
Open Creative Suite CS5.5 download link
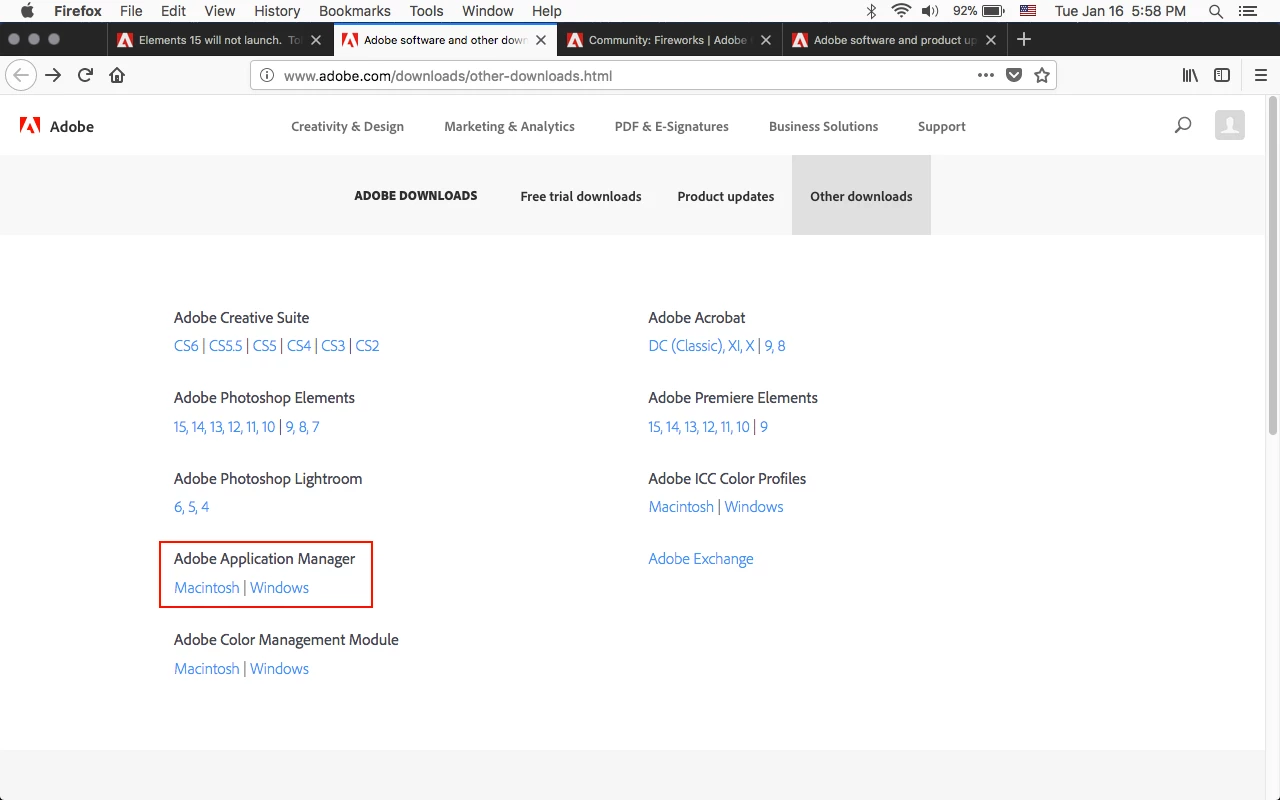226,346
